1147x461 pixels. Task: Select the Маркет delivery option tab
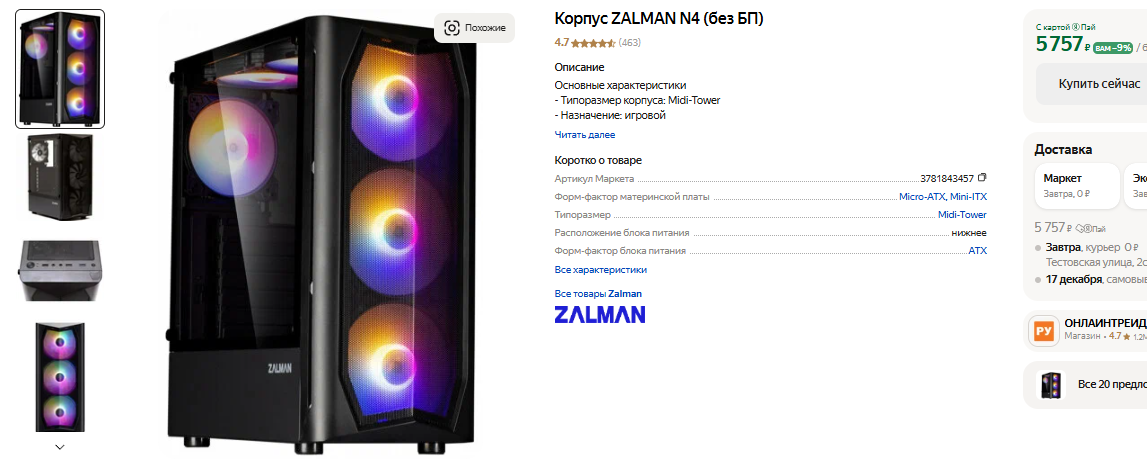[1077, 185]
